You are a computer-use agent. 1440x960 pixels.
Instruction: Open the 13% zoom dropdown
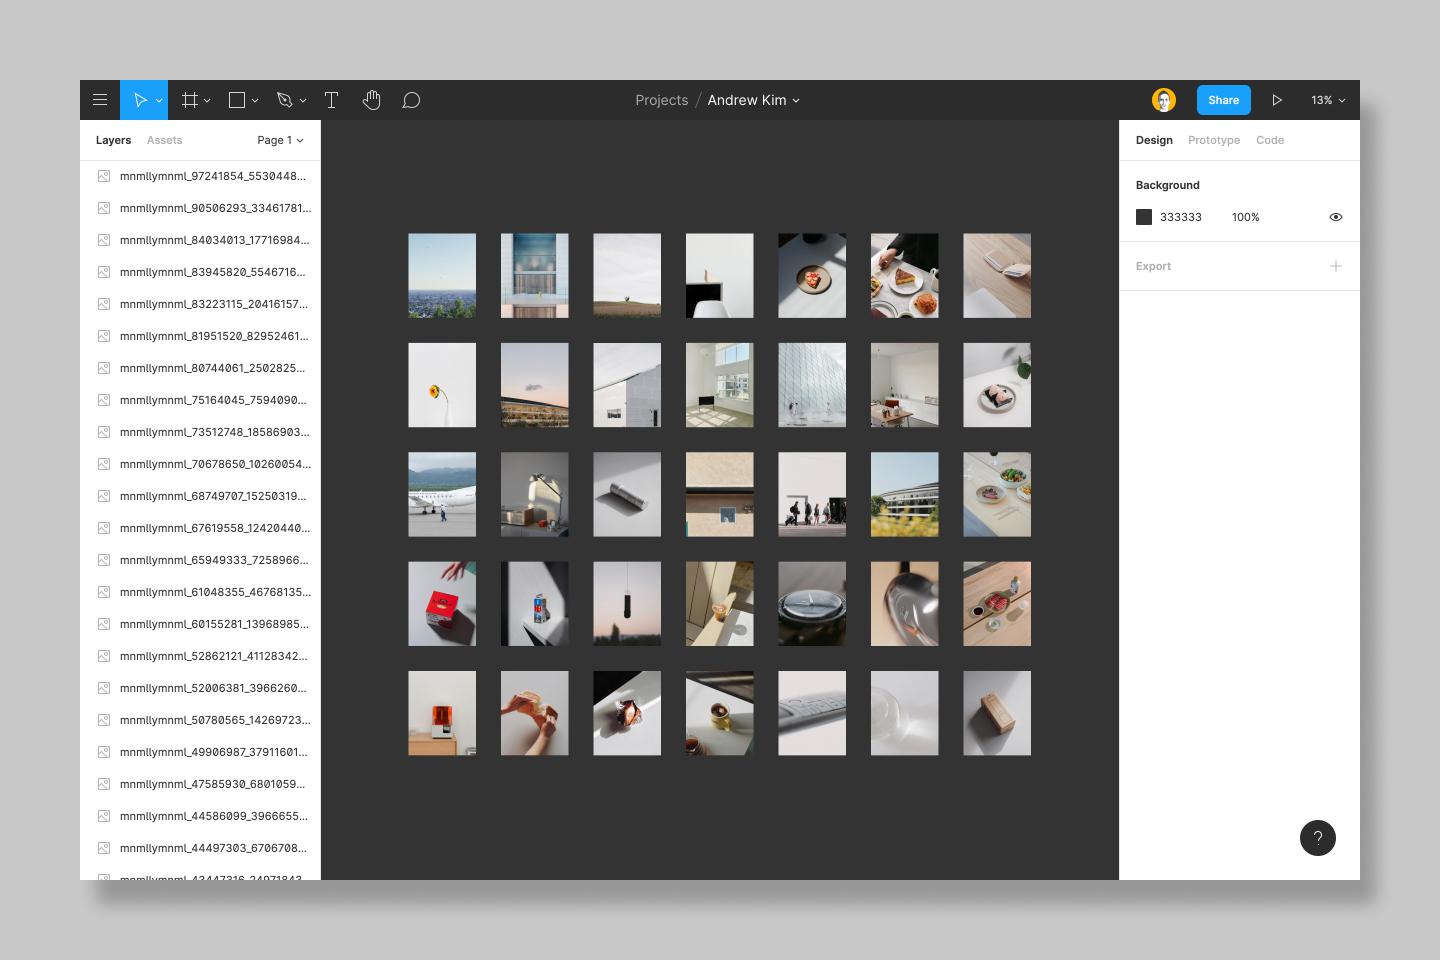point(1328,100)
